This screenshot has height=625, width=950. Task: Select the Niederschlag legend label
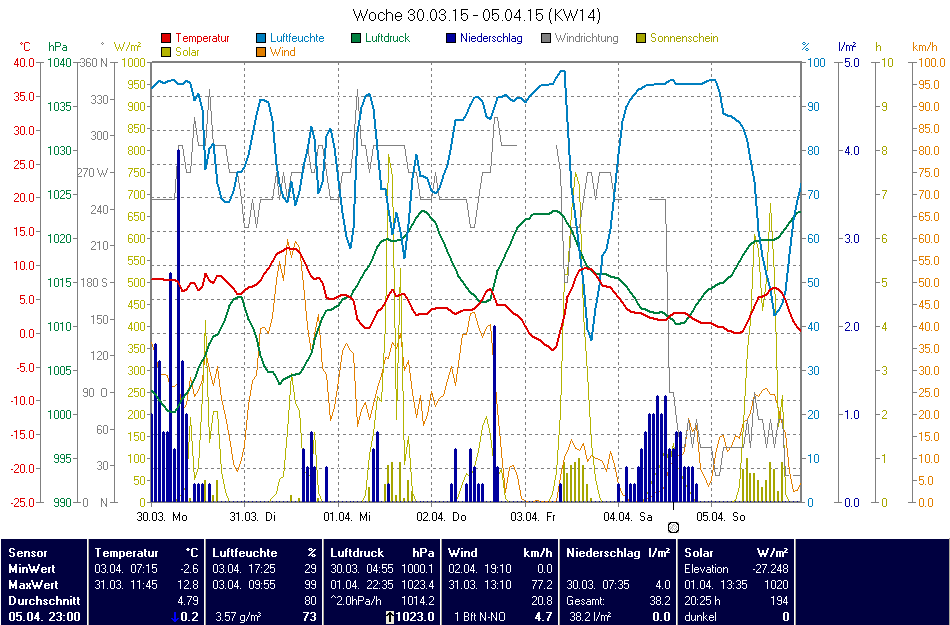[x=491, y=38]
